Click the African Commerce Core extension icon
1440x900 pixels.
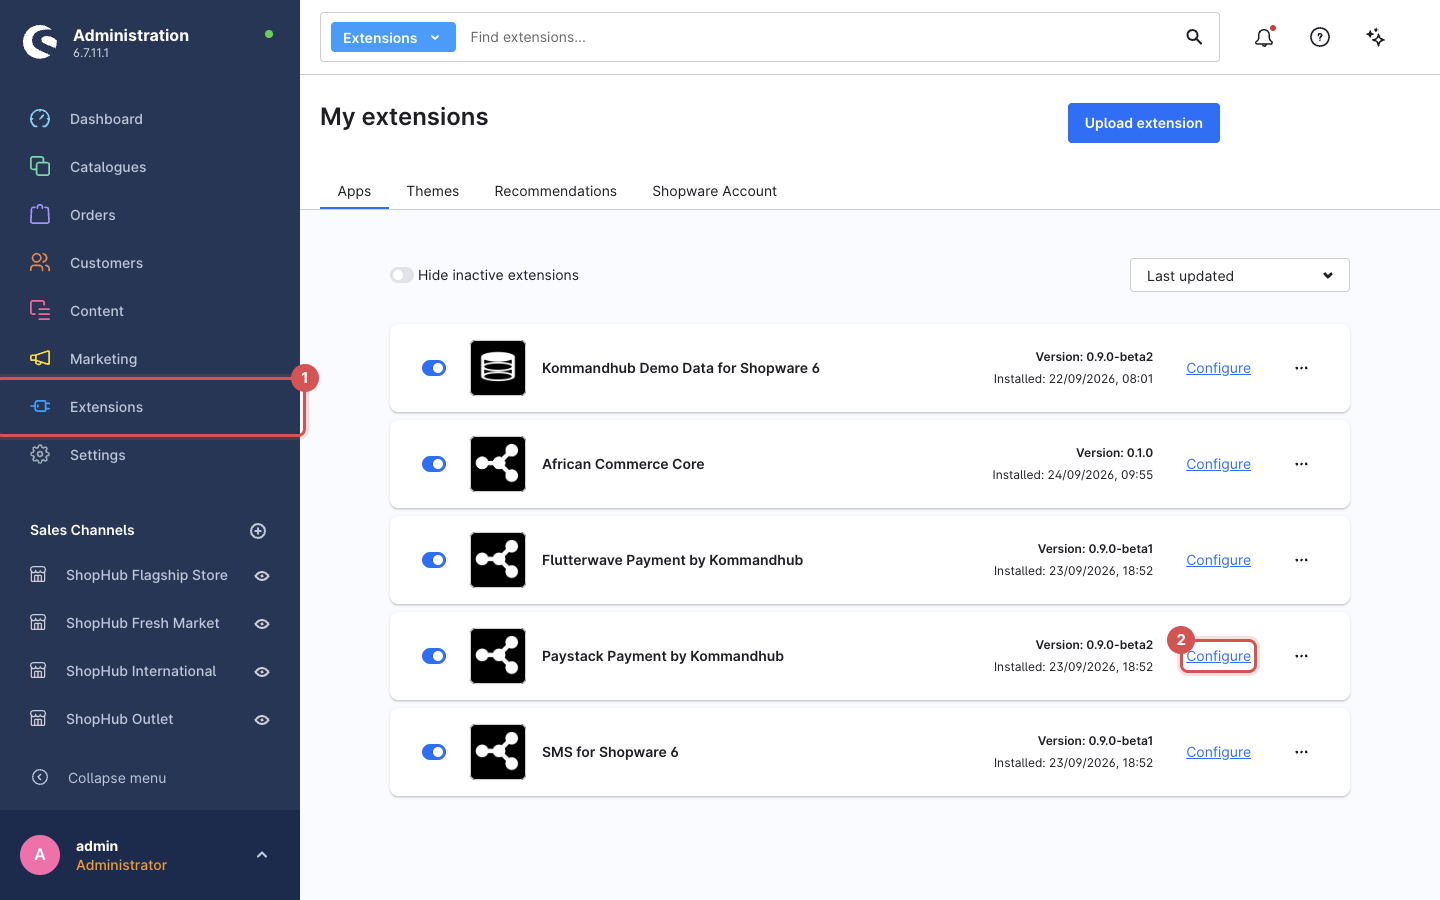click(x=498, y=464)
